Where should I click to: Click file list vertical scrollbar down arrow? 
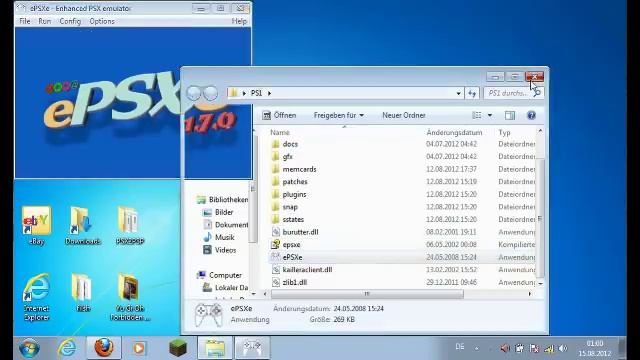click(x=540, y=283)
